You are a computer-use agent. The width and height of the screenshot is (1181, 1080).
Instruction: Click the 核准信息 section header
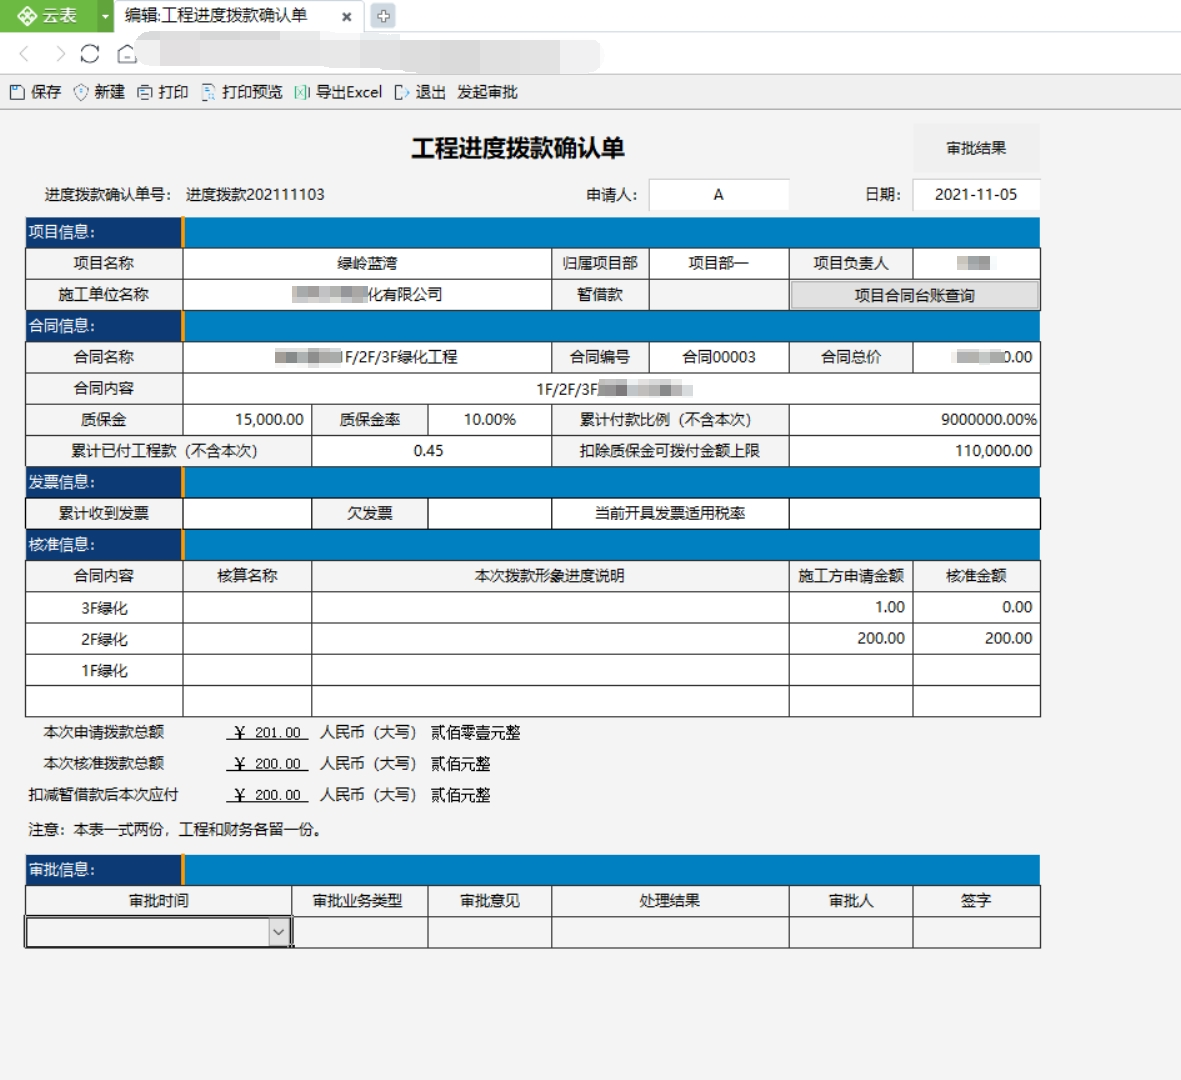coord(104,545)
